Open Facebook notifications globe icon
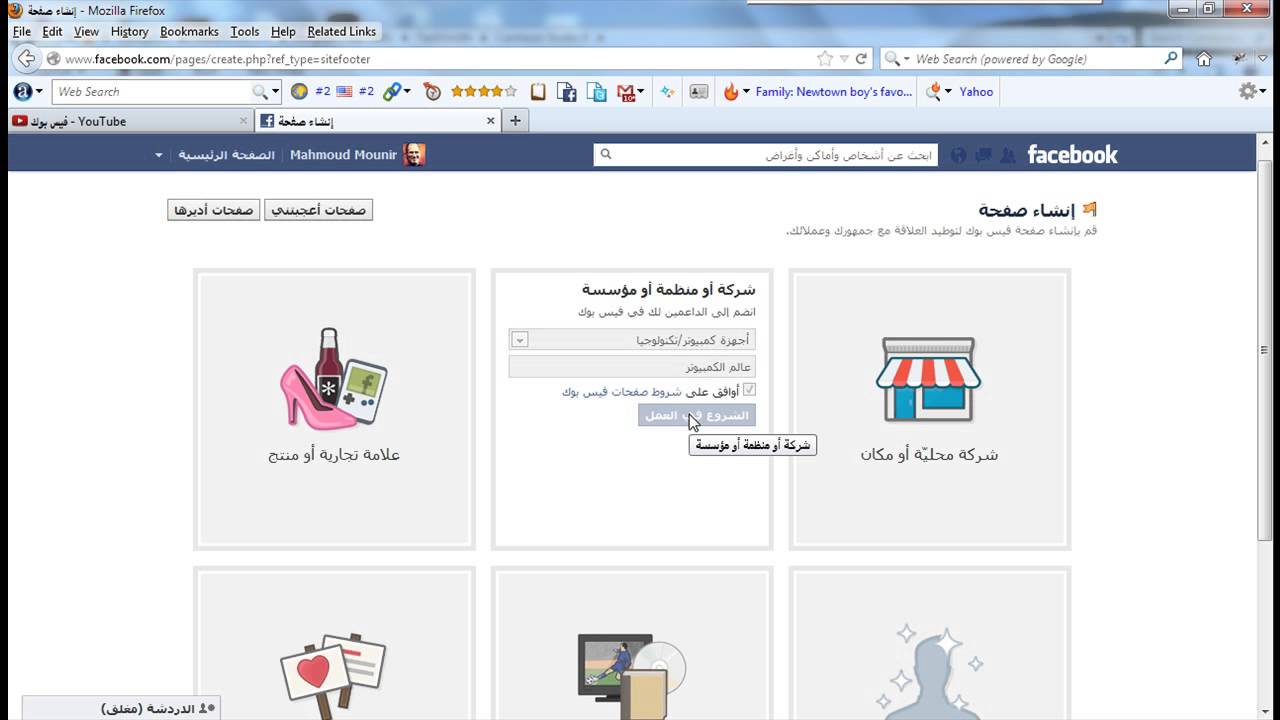1280x720 pixels. pos(959,155)
